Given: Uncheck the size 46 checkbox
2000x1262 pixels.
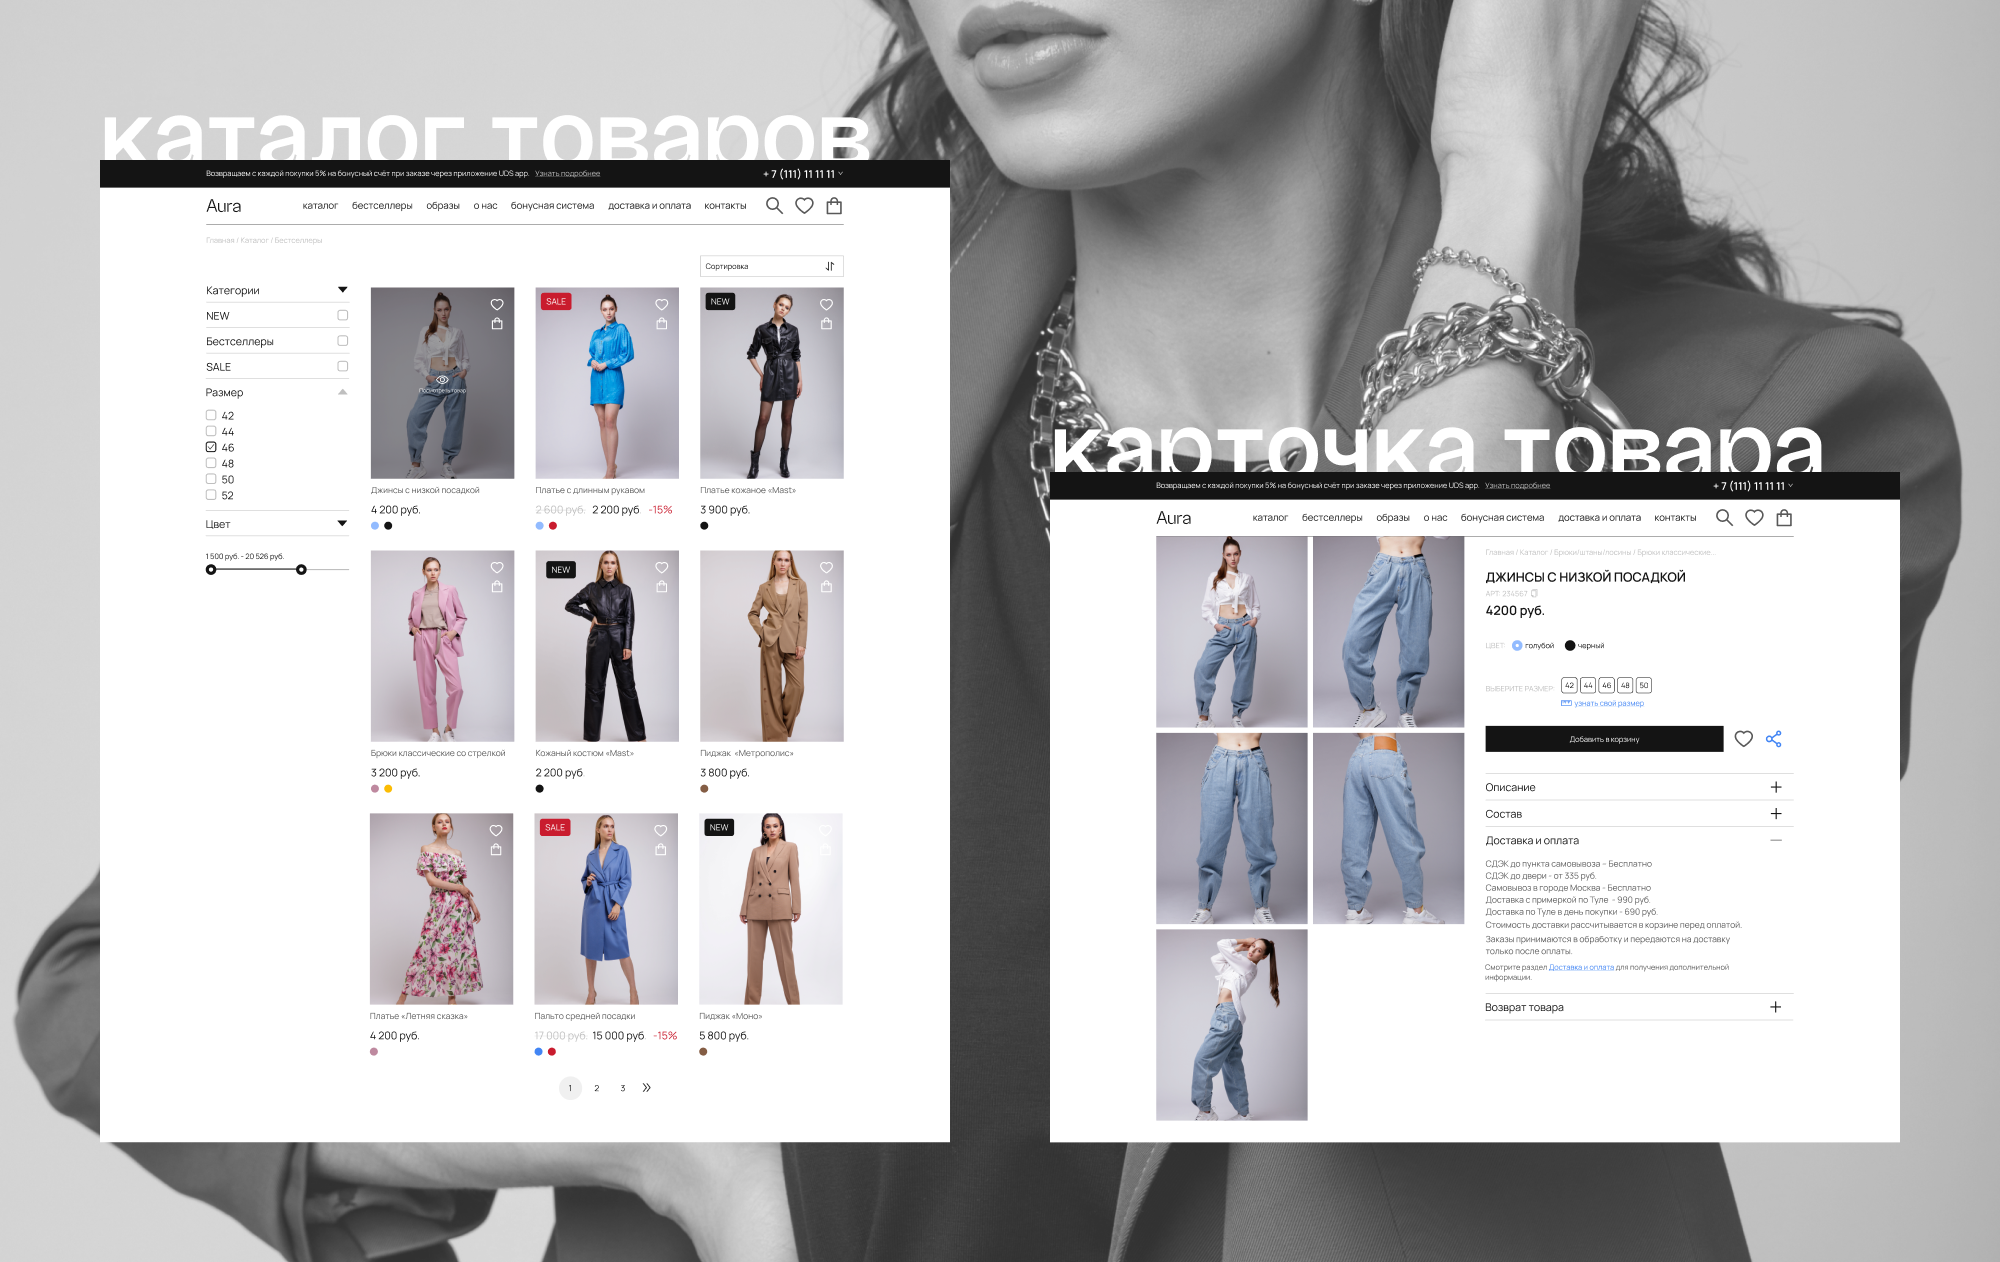Looking at the screenshot, I should (x=211, y=447).
